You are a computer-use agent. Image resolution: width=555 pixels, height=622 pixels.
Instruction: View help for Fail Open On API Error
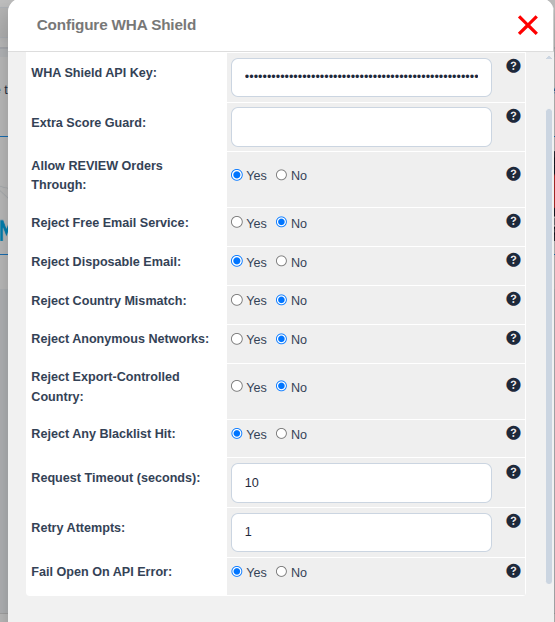(513, 571)
